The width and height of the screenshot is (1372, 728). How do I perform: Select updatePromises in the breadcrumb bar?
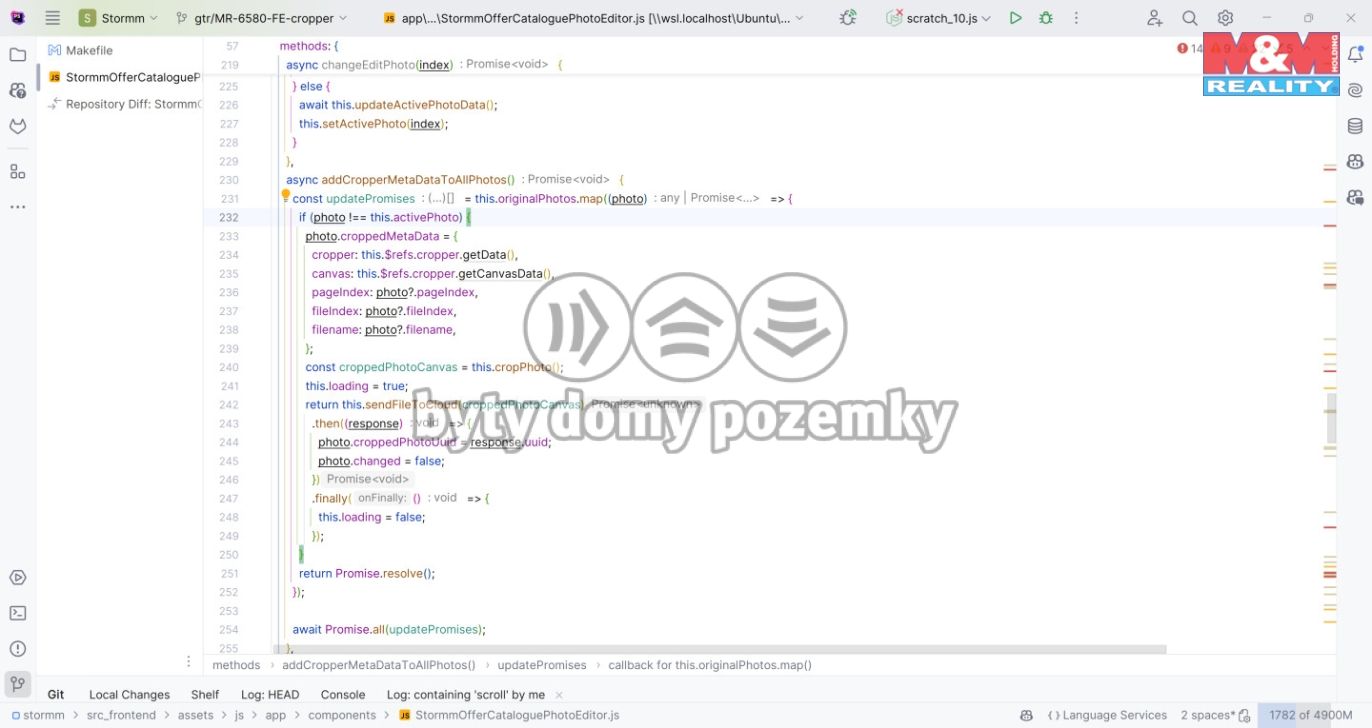click(541, 664)
